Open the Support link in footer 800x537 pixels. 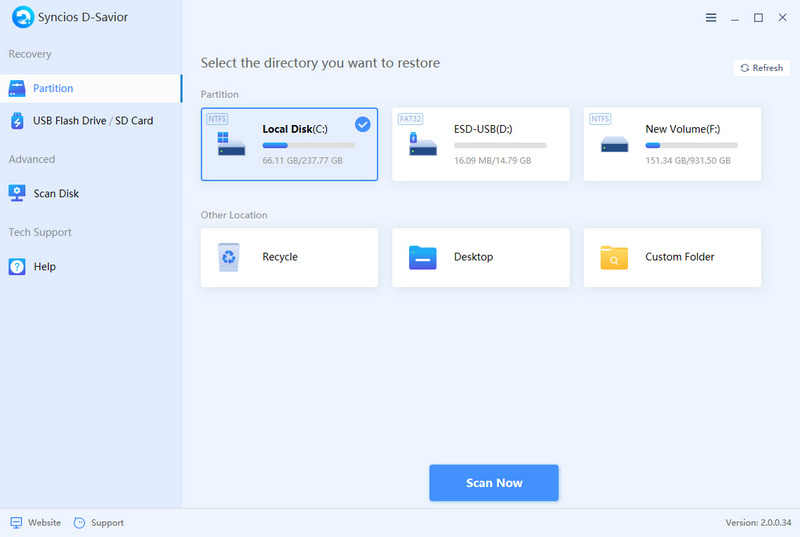(99, 523)
